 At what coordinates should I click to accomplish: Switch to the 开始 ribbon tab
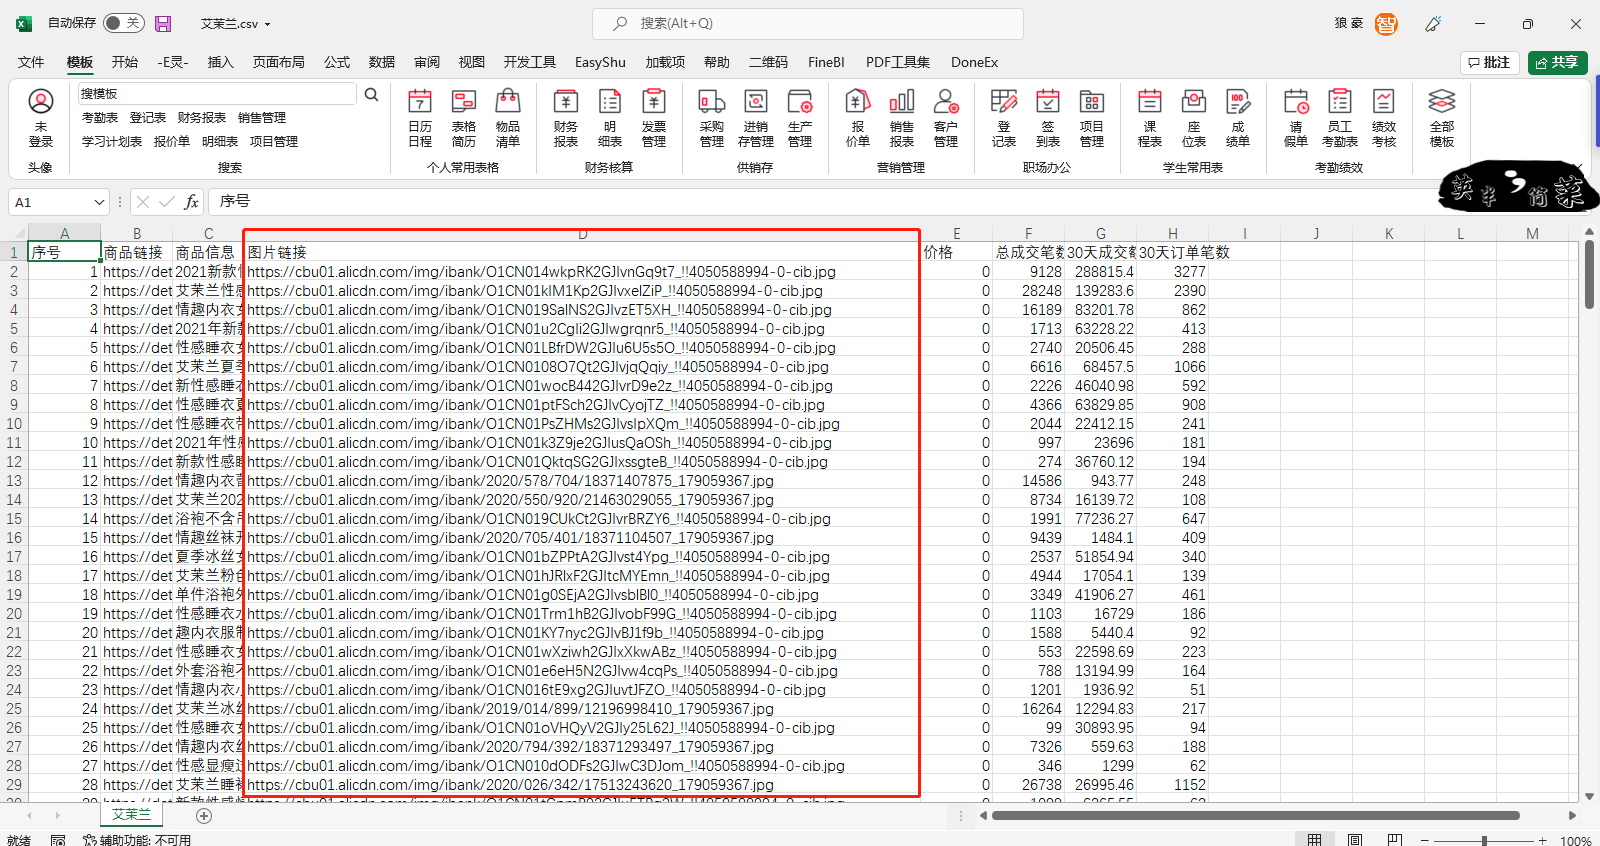[125, 62]
